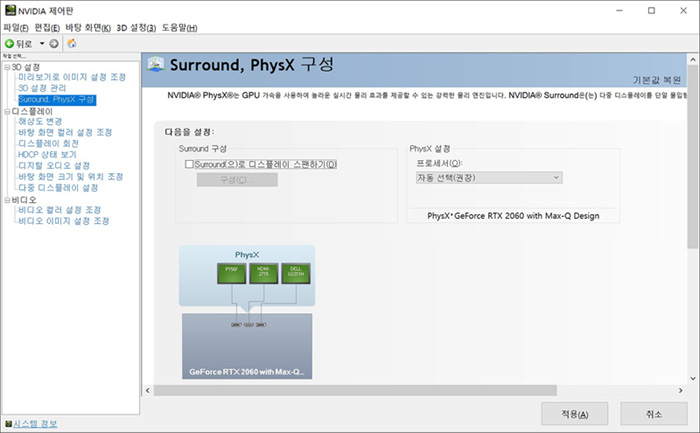Open the 바탕 화면(K) menu
This screenshot has height=433, width=700.
point(88,28)
